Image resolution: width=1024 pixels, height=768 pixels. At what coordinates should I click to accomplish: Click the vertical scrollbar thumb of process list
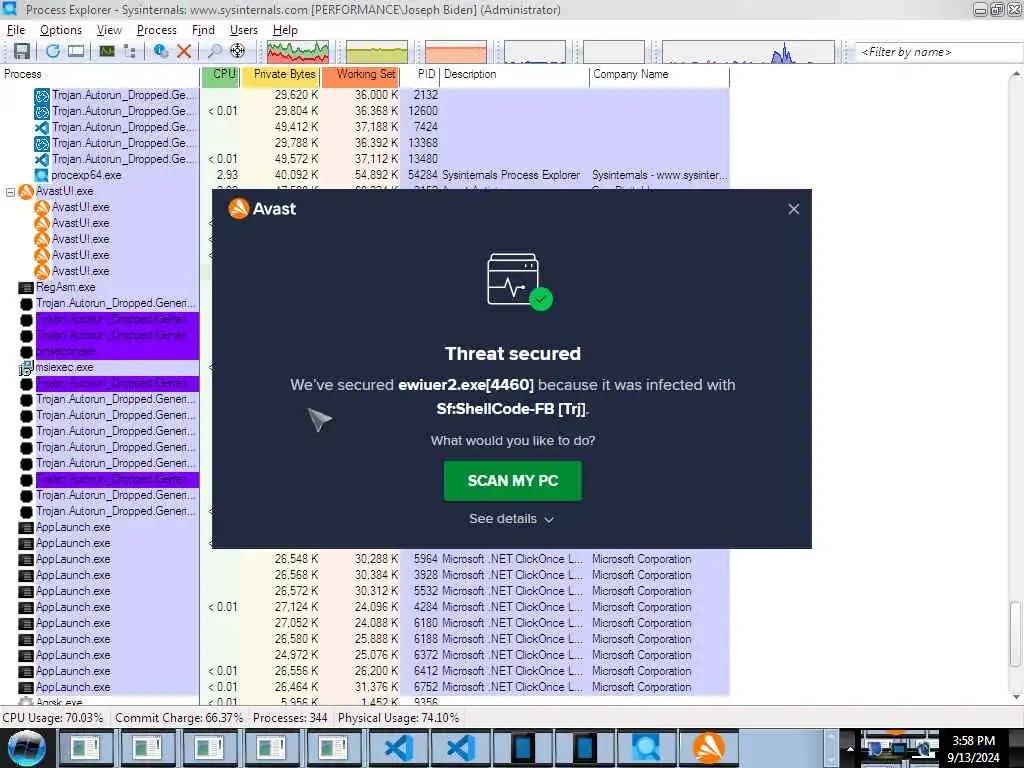[x=1016, y=633]
